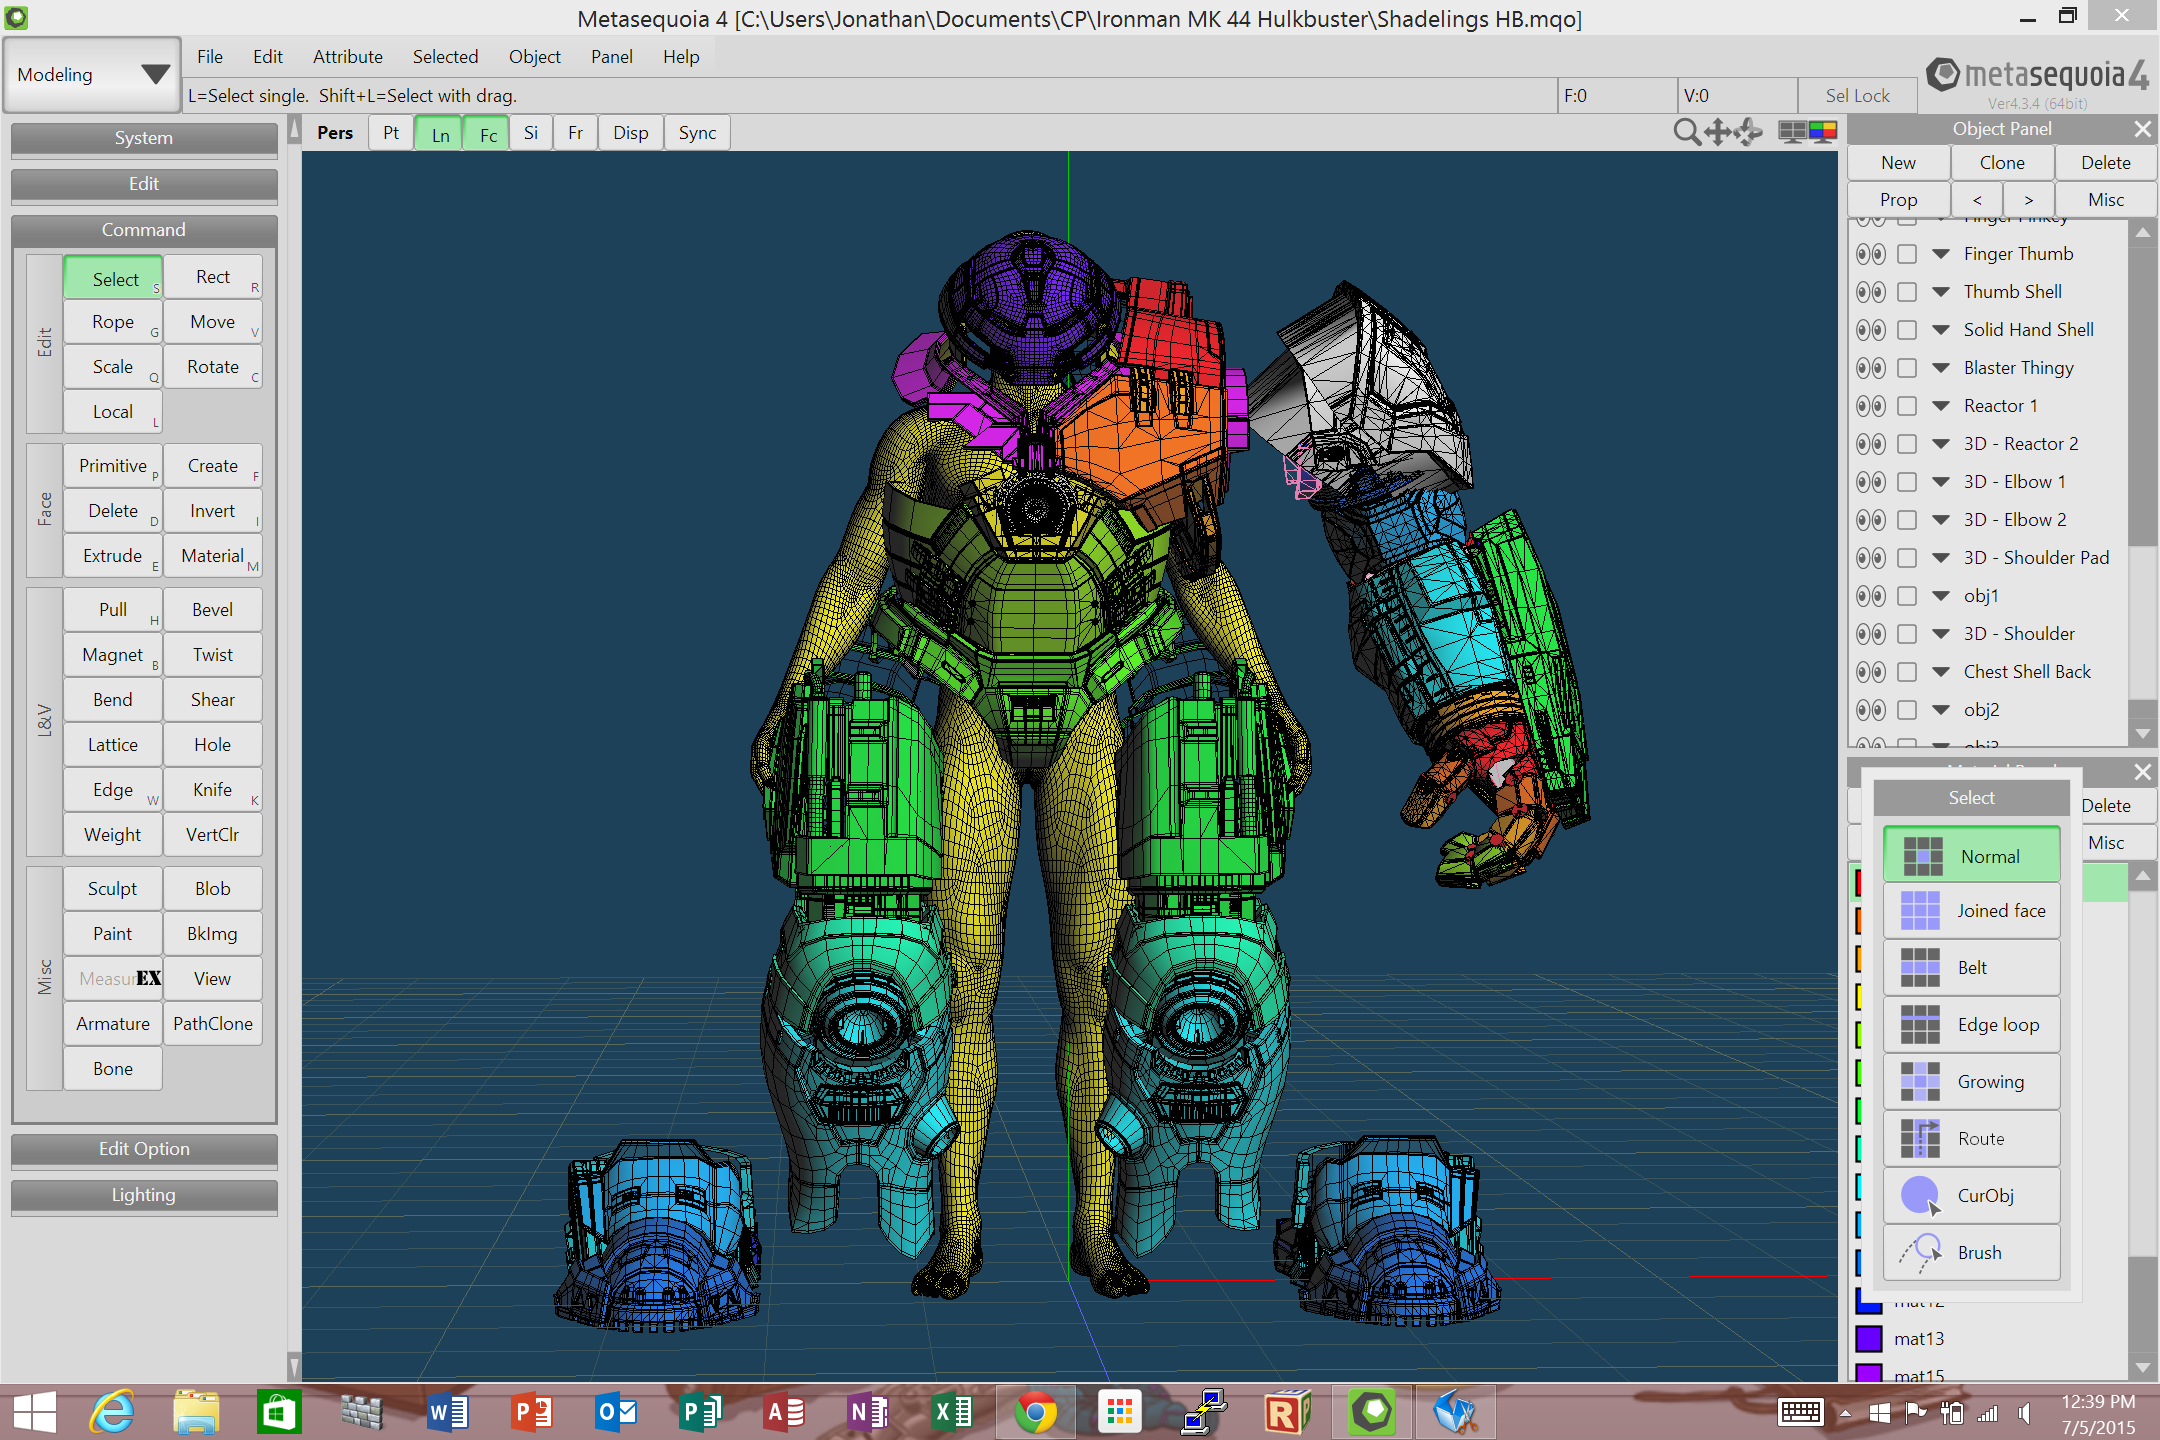Click the viewport zoom magnifier icon
Screen dimensions: 2160x1440
click(x=1687, y=132)
